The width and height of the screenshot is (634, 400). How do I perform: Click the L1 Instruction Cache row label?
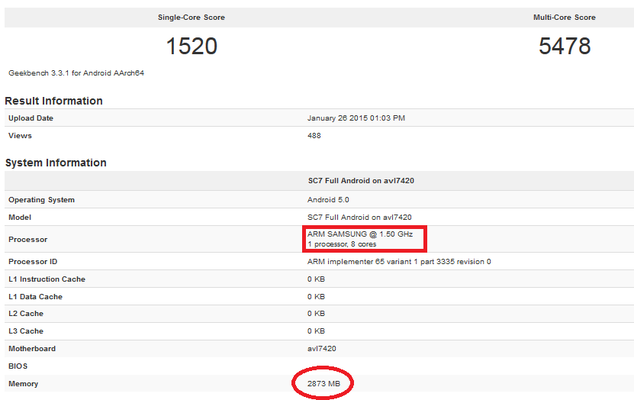click(x=47, y=279)
